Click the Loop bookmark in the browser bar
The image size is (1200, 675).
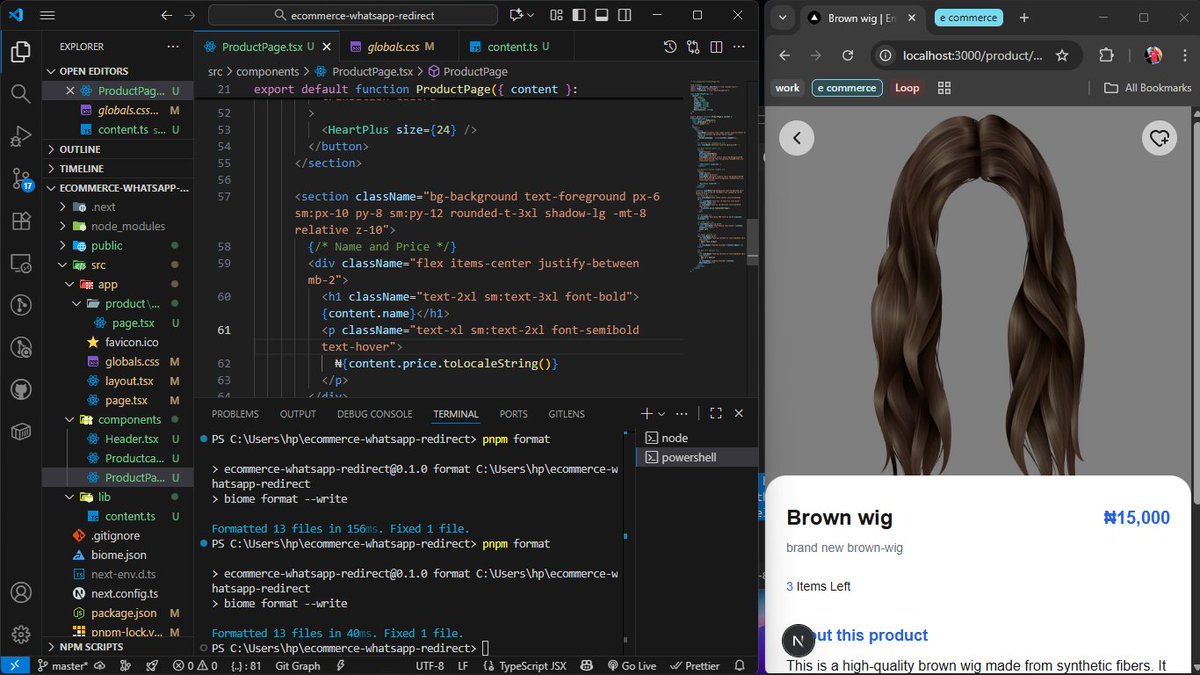point(906,88)
